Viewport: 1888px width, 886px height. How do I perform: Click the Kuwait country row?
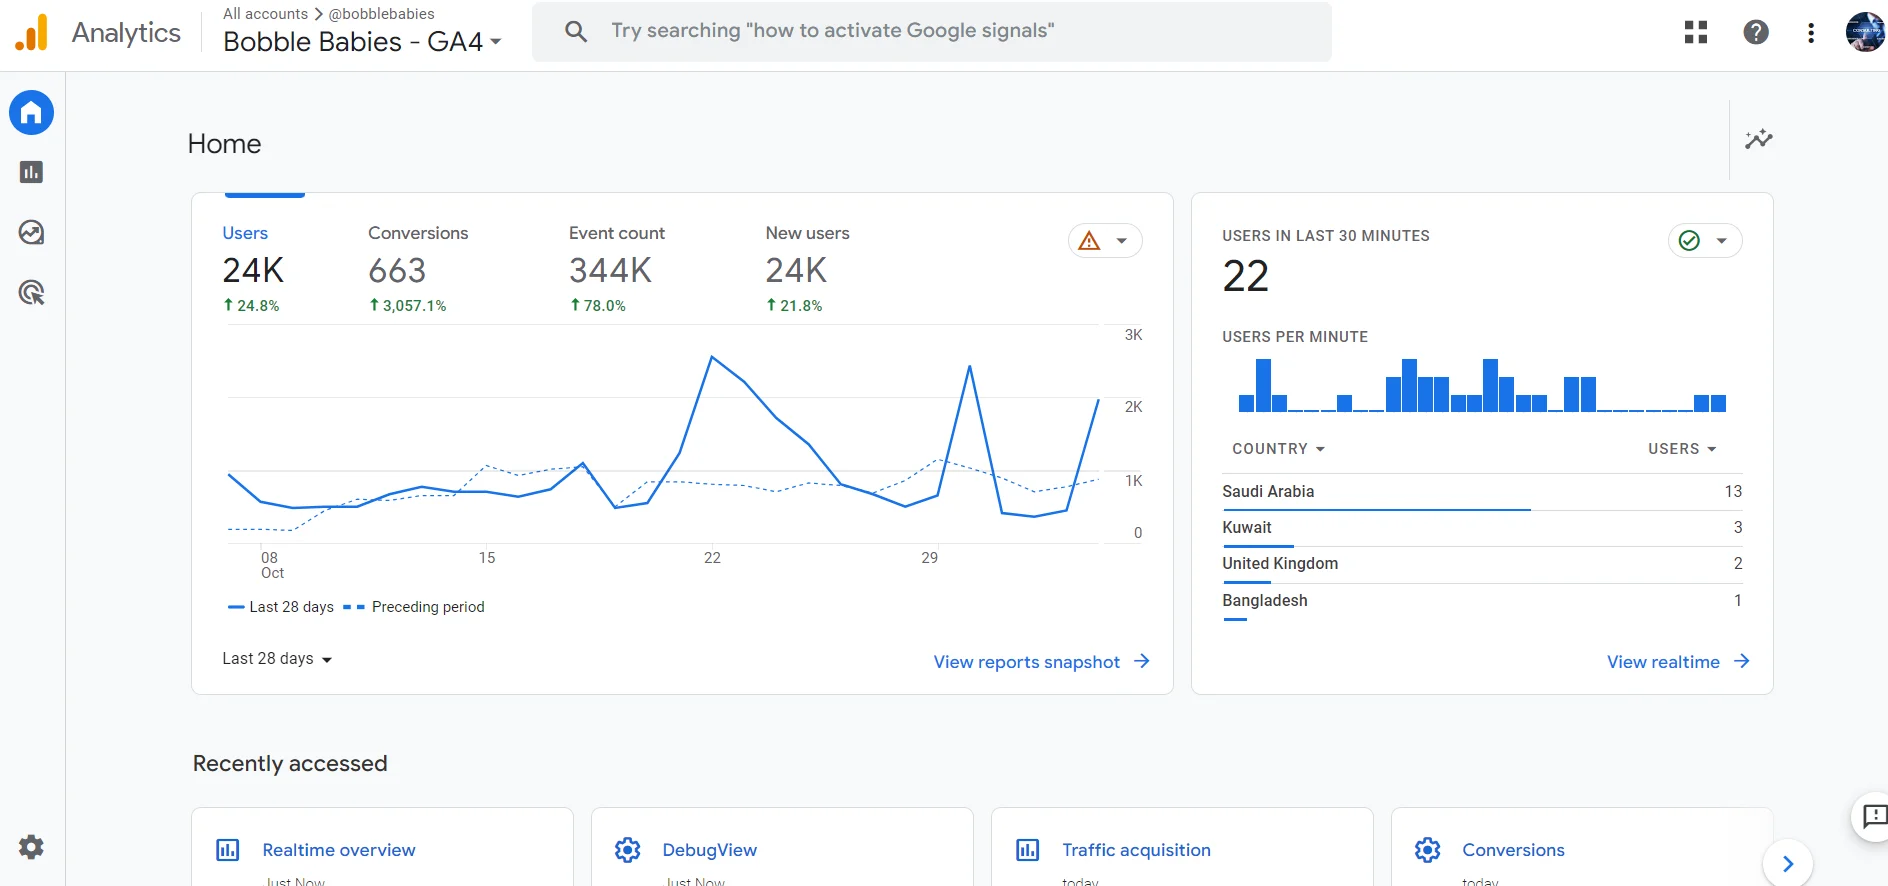click(x=1482, y=528)
